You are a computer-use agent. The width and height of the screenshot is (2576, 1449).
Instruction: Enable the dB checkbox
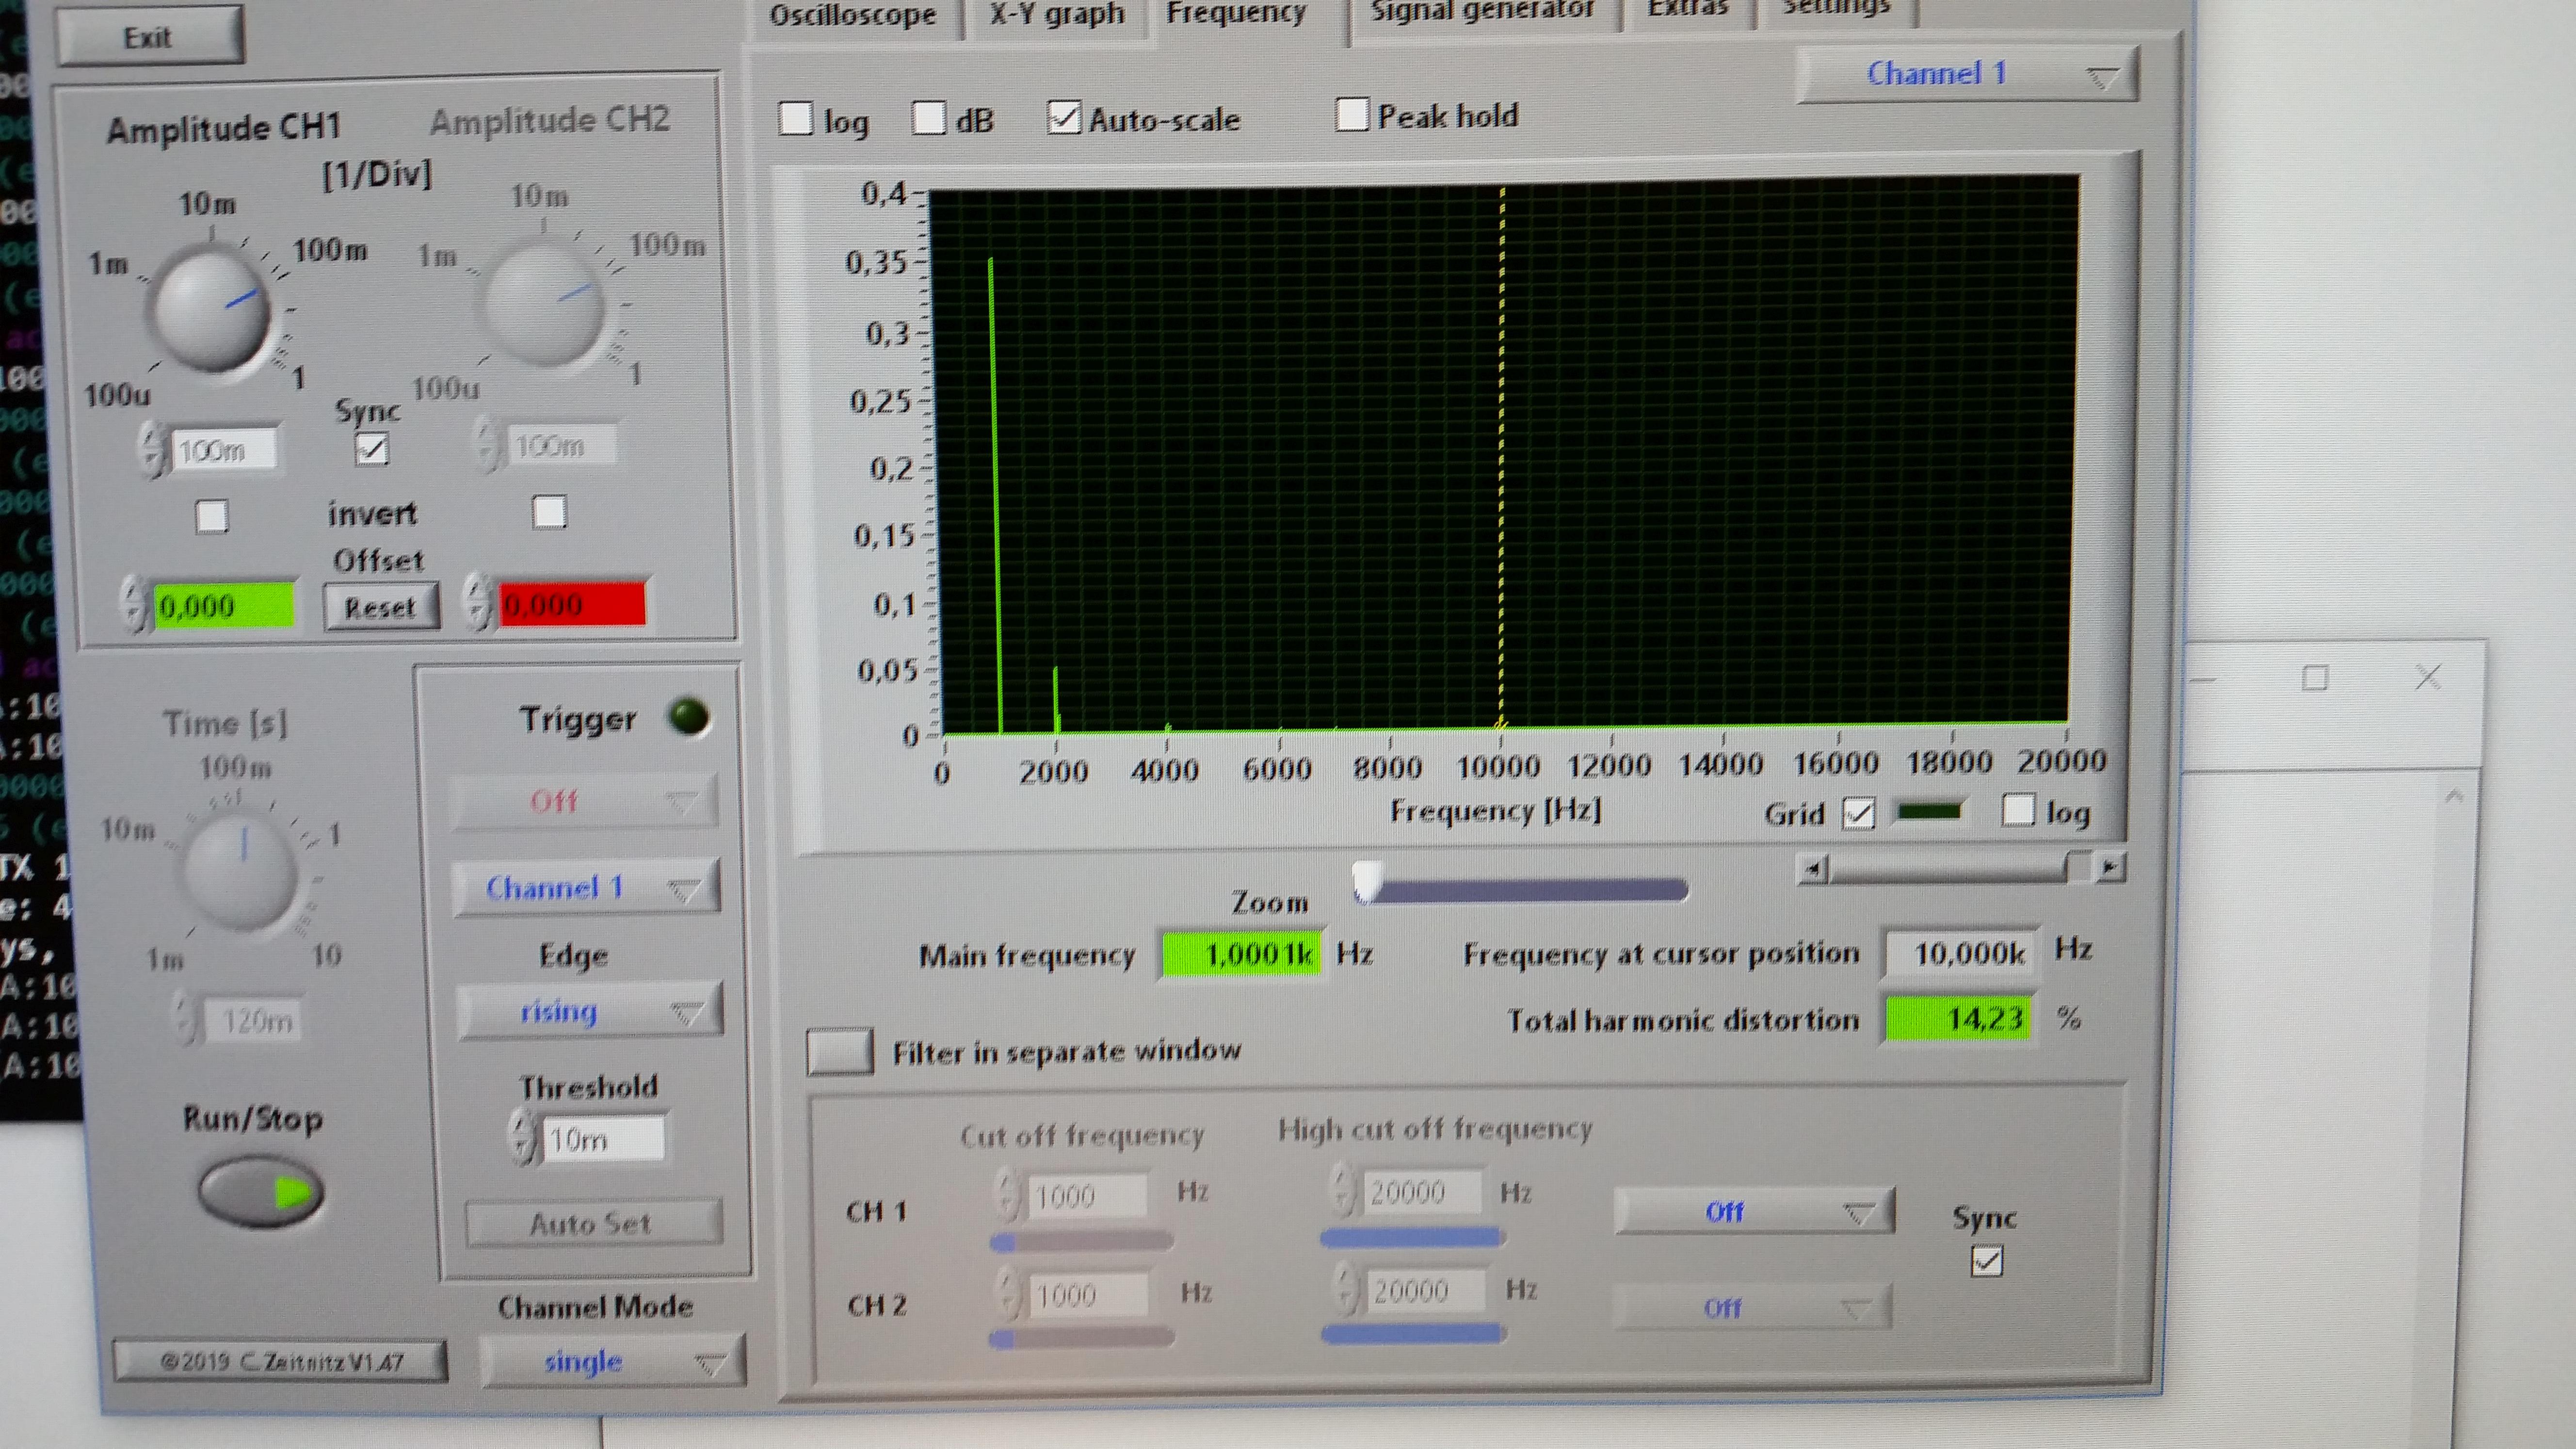(x=928, y=118)
